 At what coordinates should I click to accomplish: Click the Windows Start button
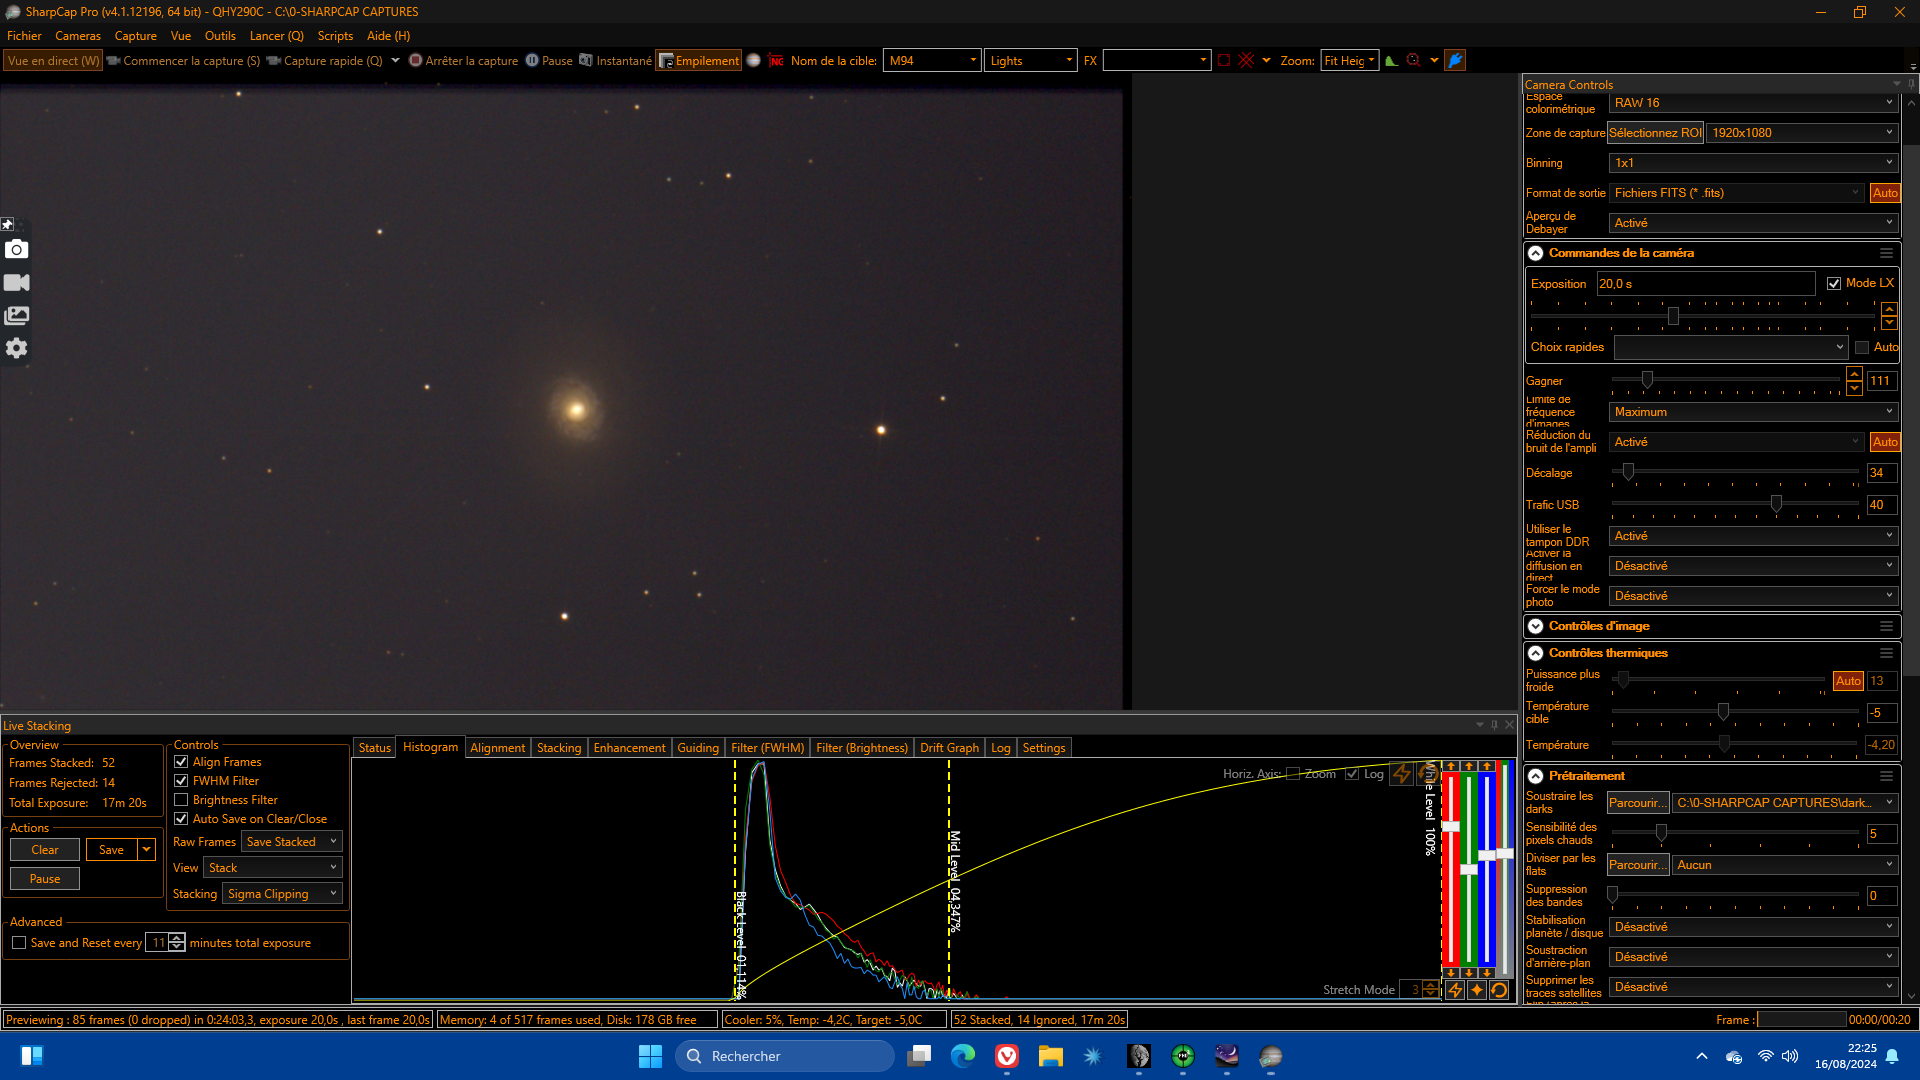point(650,1056)
